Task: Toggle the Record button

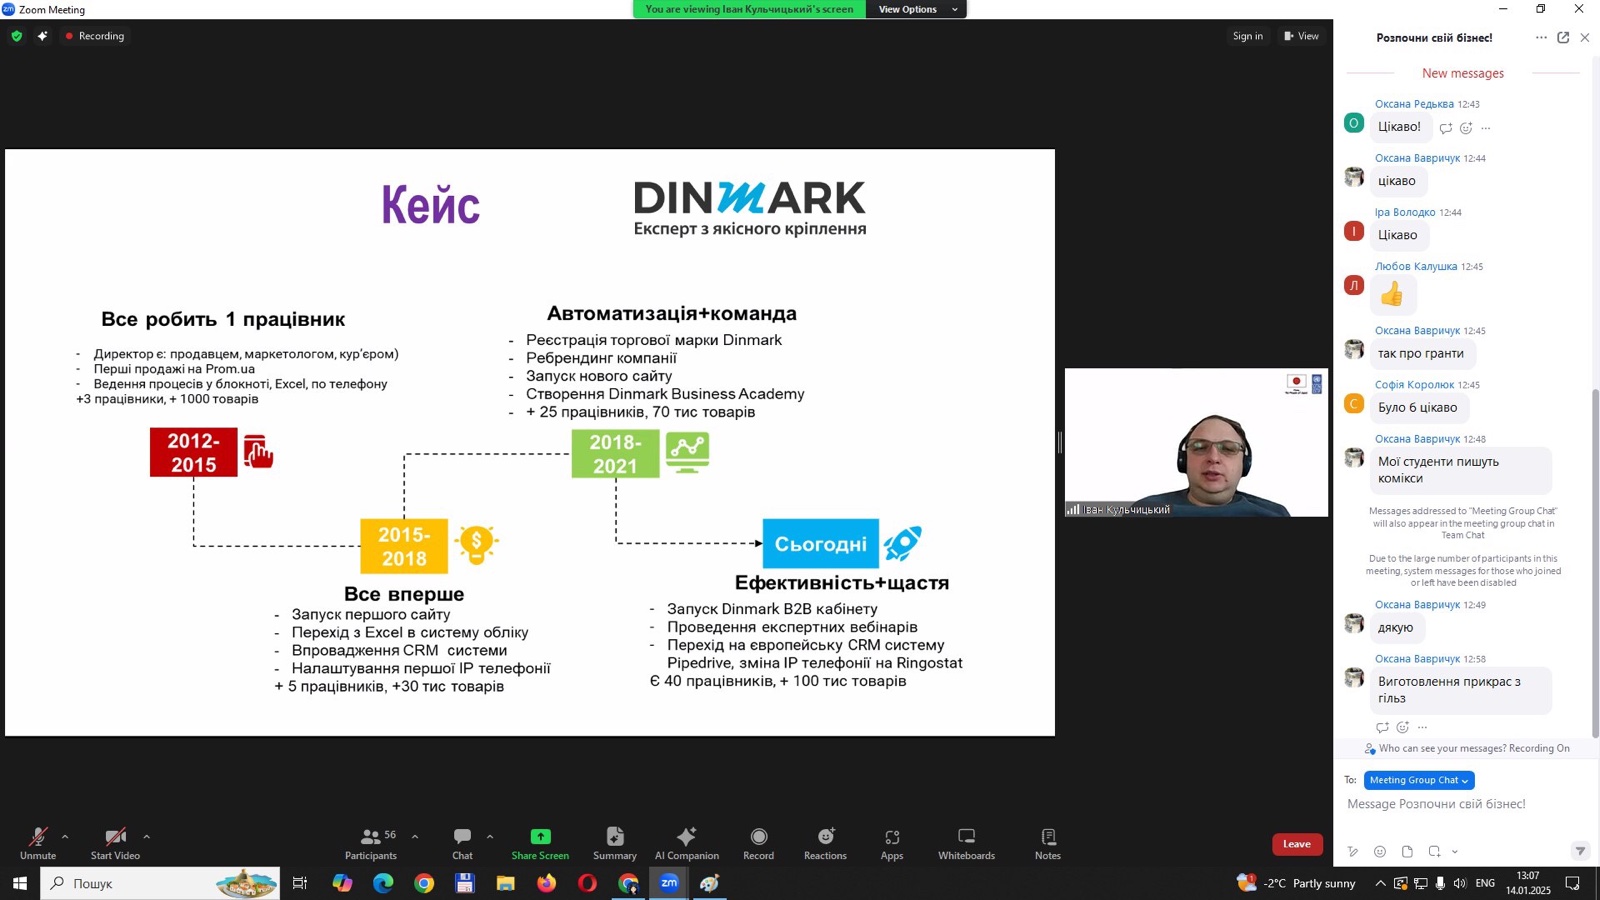Action: click(x=758, y=843)
